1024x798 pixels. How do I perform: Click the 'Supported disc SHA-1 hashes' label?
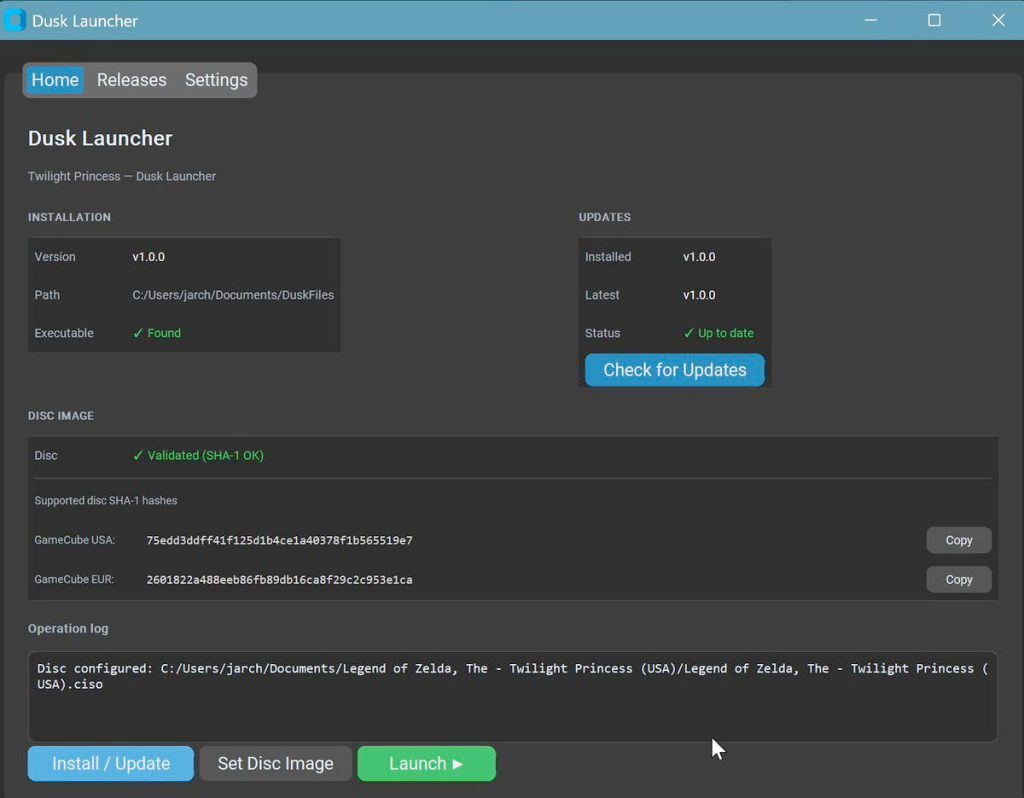[106, 500]
